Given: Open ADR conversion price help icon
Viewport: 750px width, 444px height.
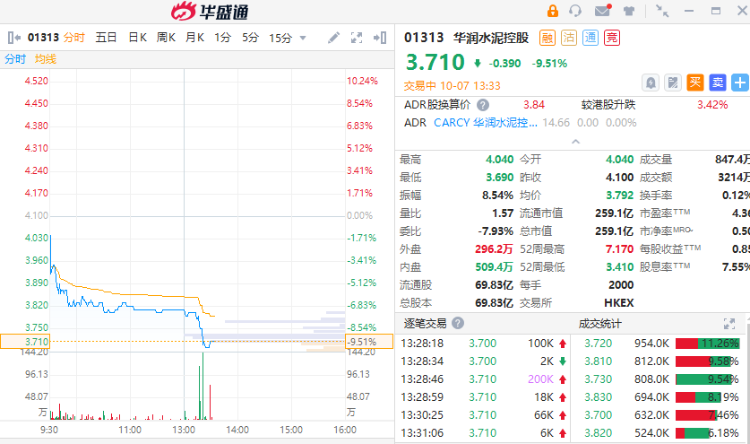Looking at the screenshot, I should pyautogui.click(x=483, y=105).
